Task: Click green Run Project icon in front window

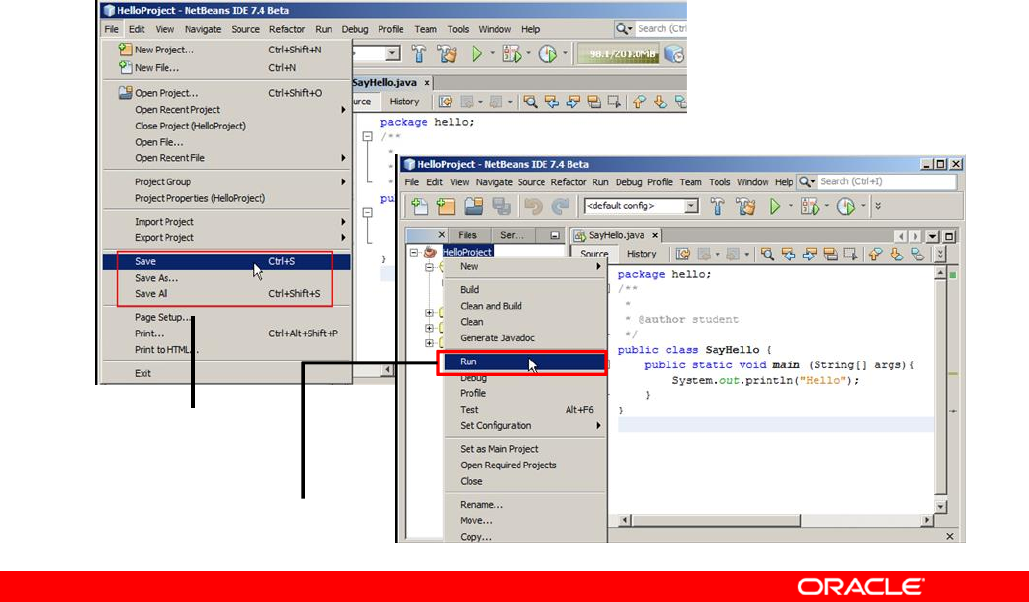Action: tap(774, 206)
